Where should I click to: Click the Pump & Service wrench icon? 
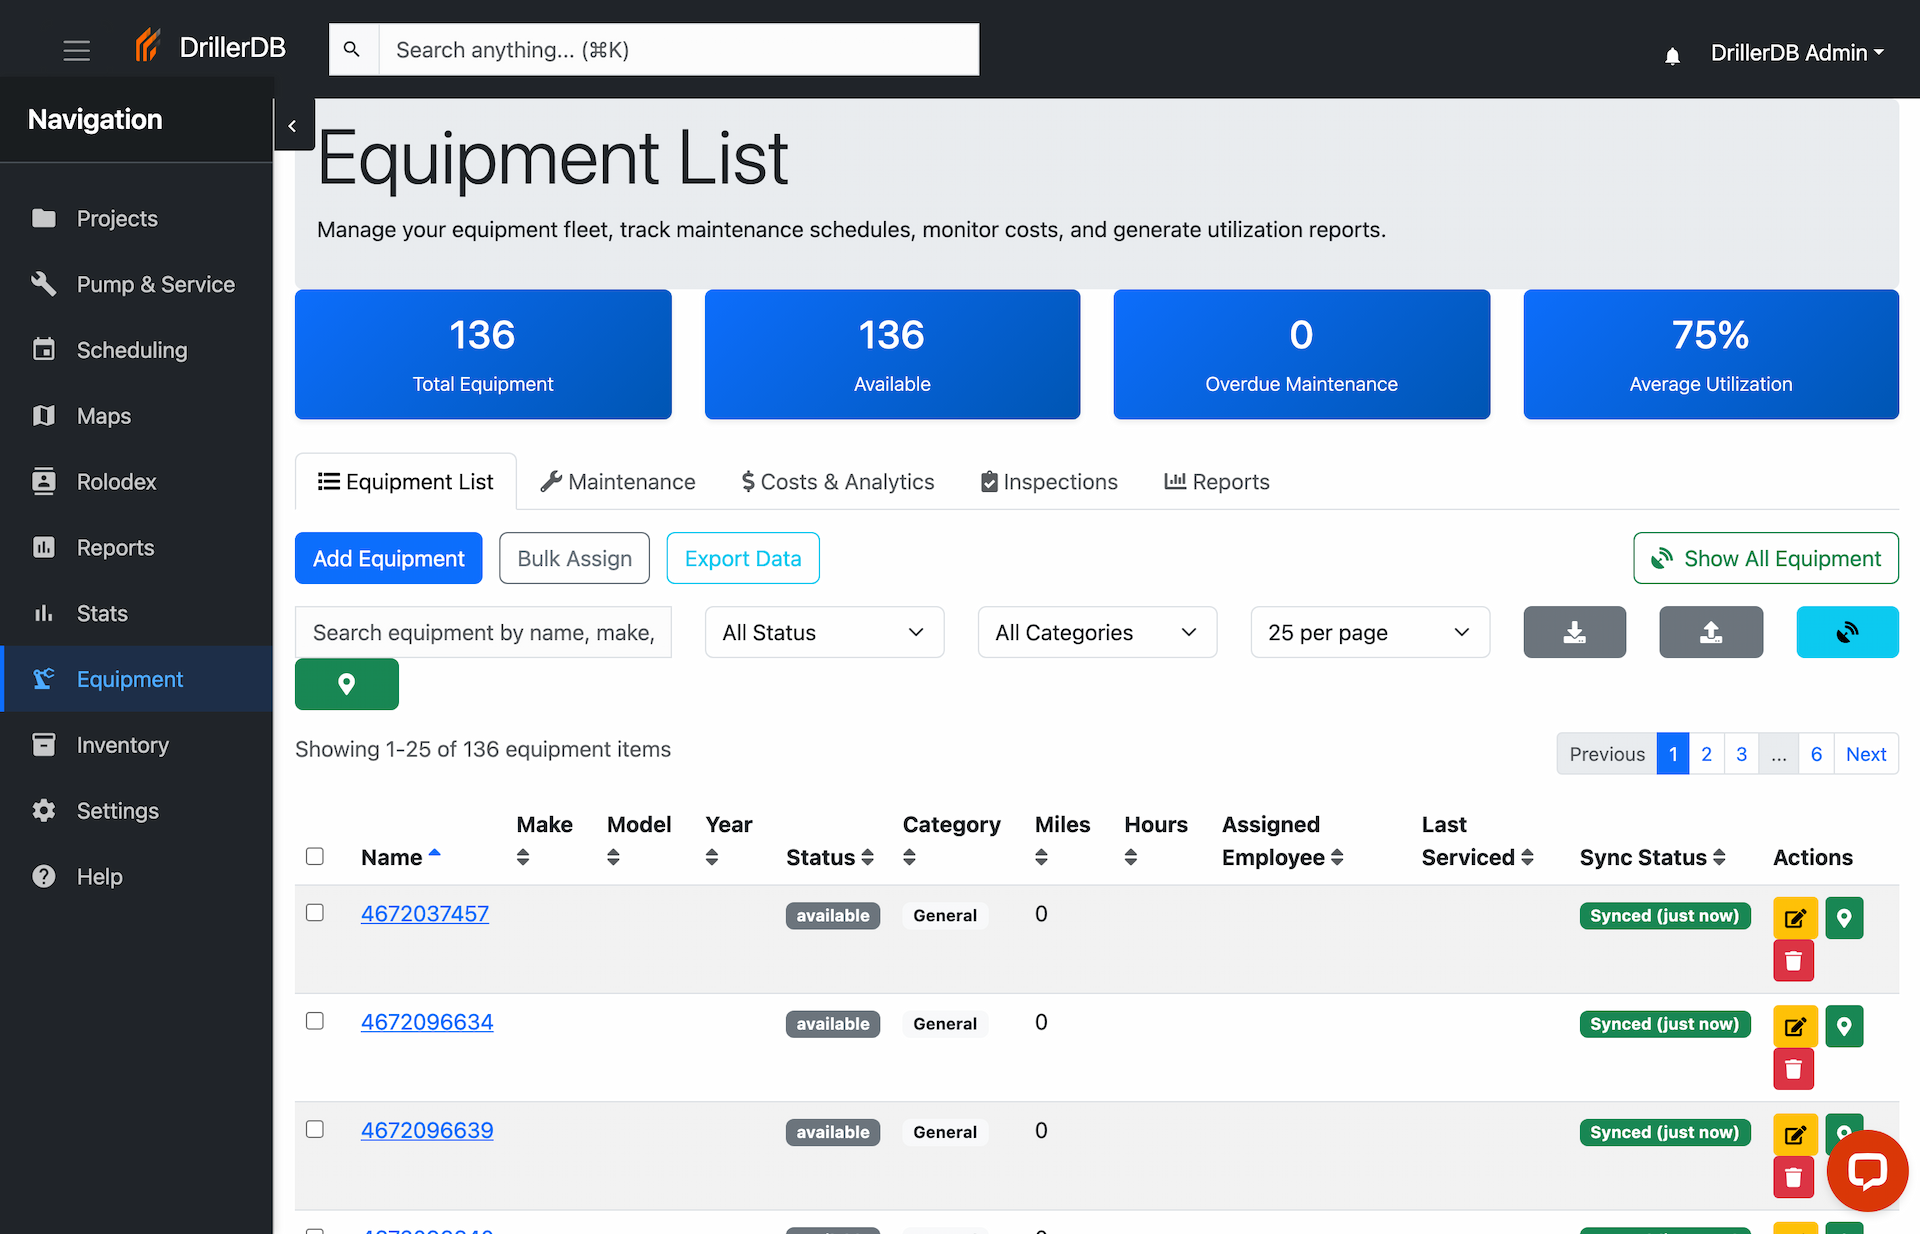click(44, 284)
